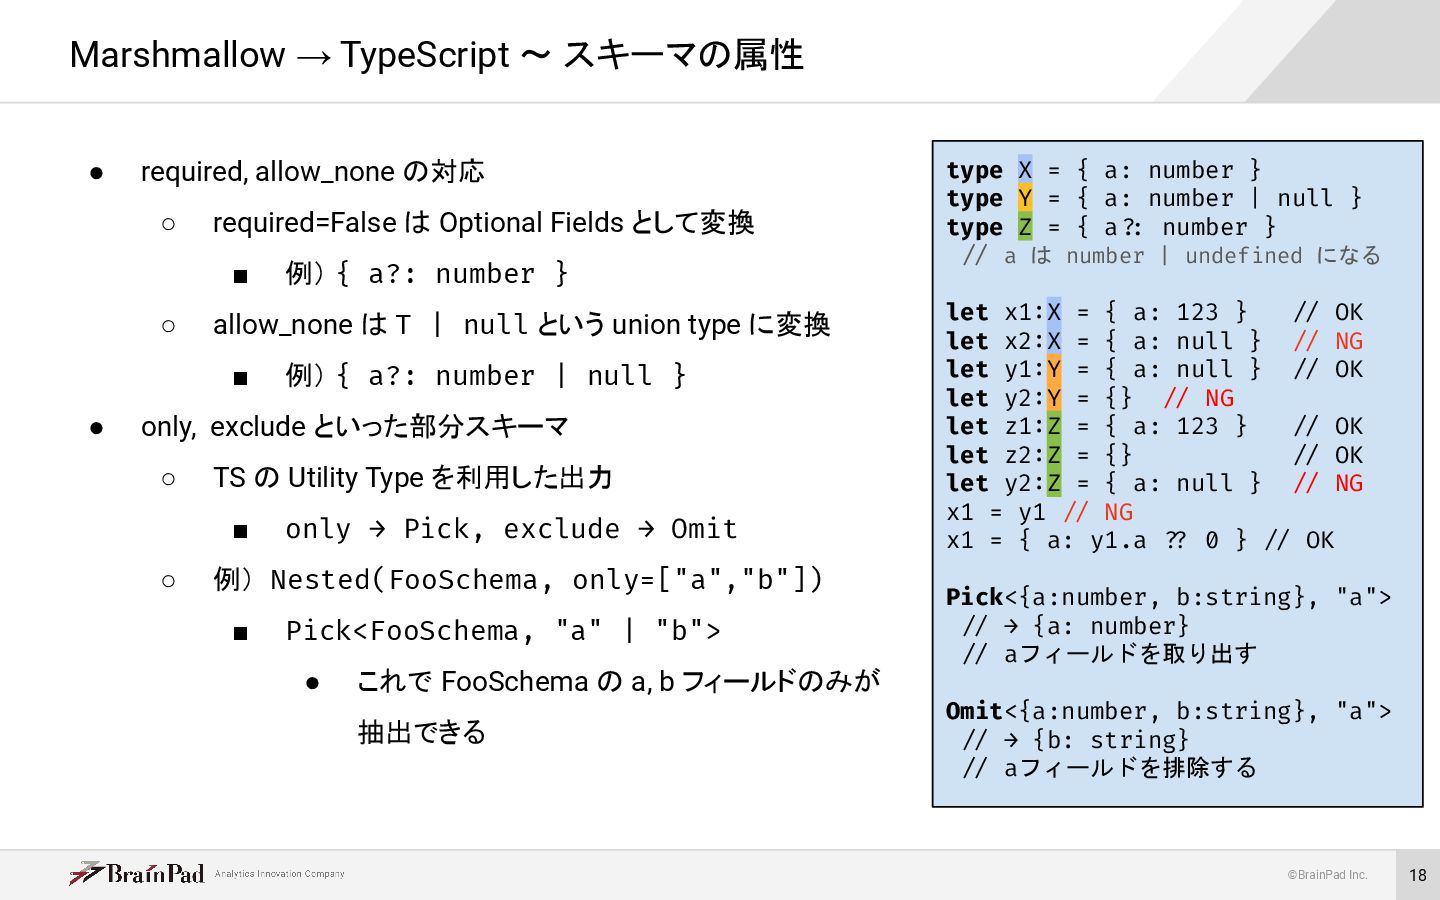
Task: Click '抽出できる' text
Action: tap(422, 733)
